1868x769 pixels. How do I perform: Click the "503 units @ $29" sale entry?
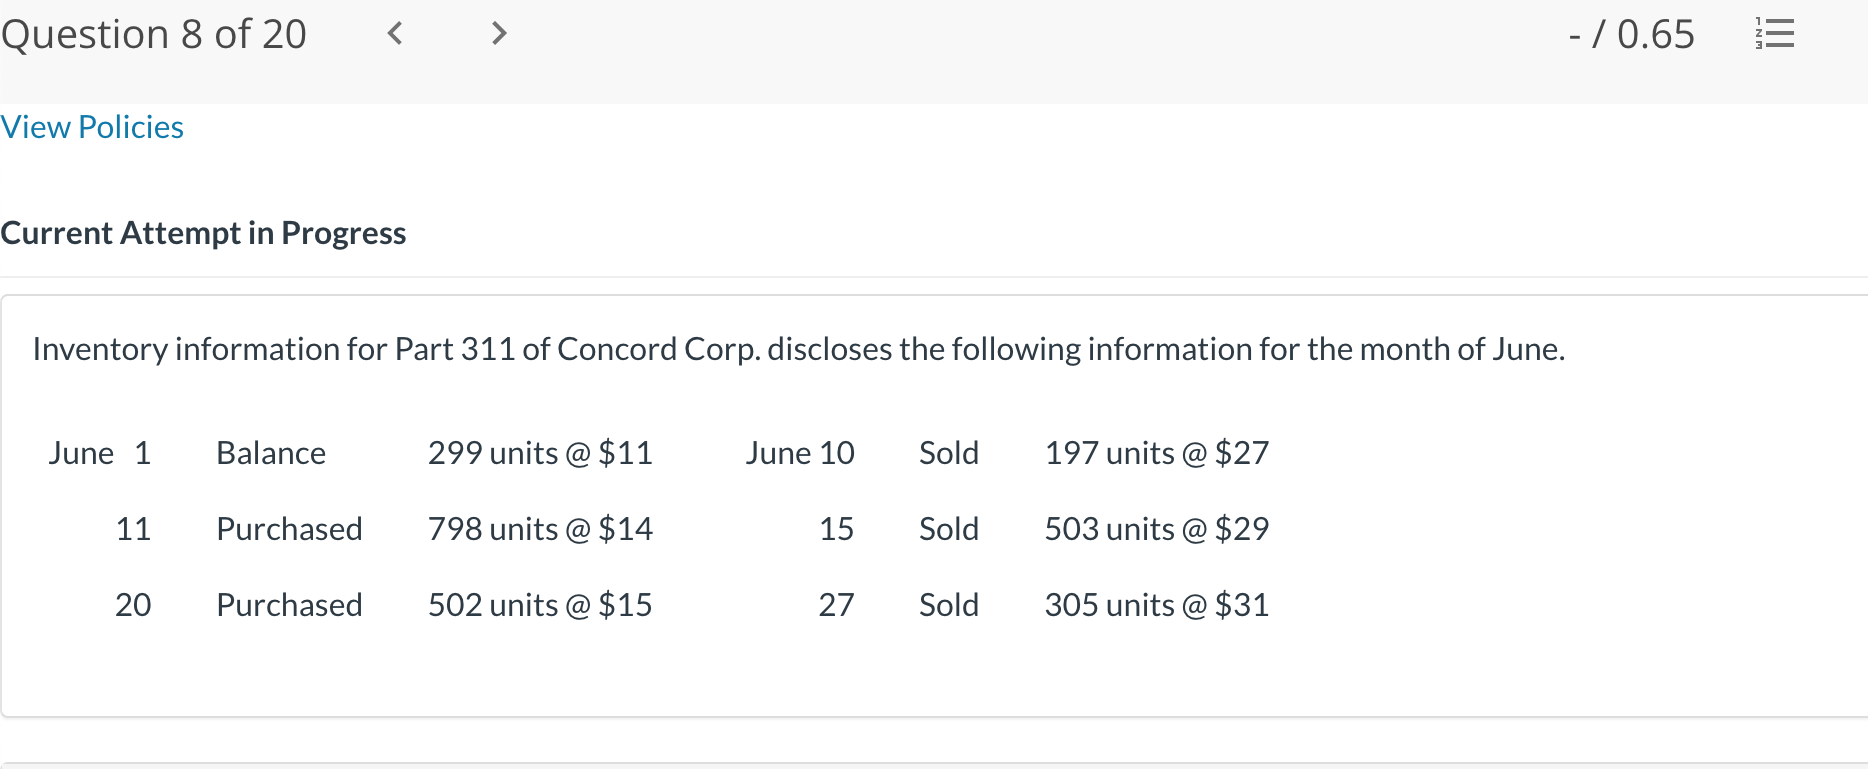pos(1156,529)
